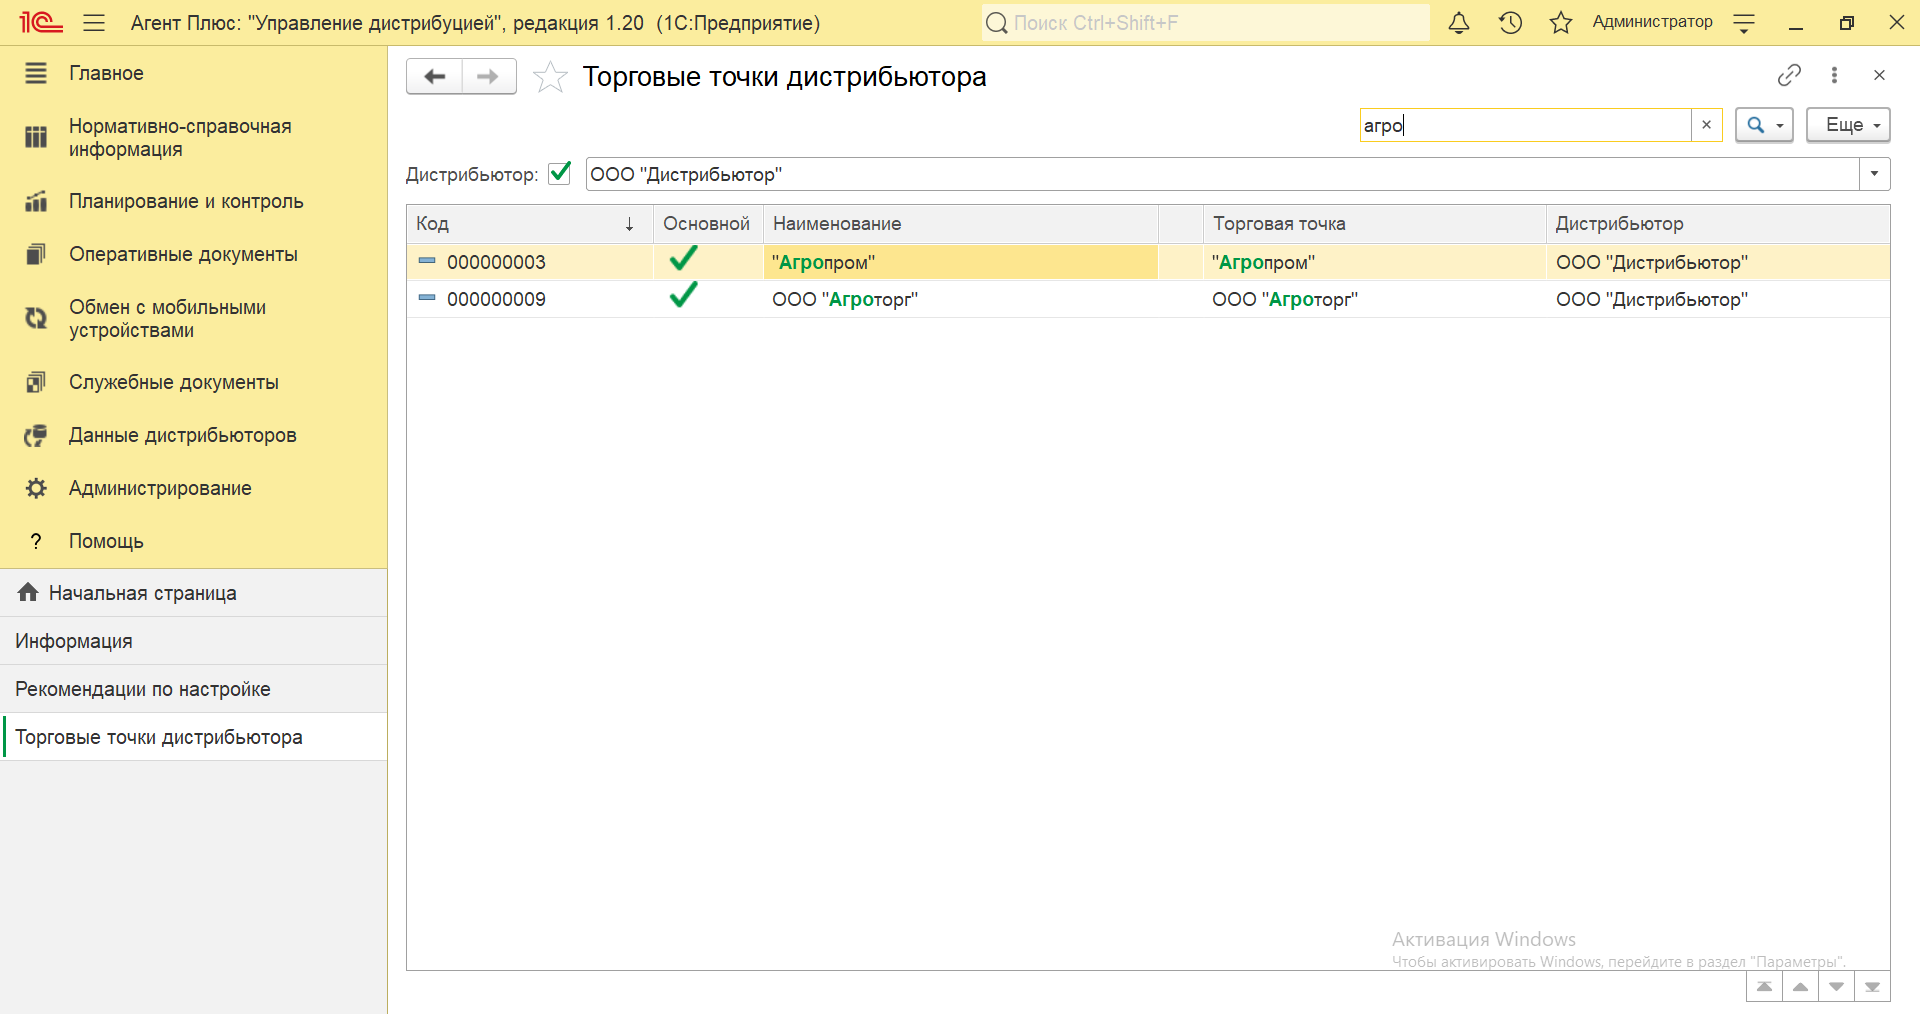Open Помощь section
This screenshot has height=1014, width=1920.
[193, 541]
